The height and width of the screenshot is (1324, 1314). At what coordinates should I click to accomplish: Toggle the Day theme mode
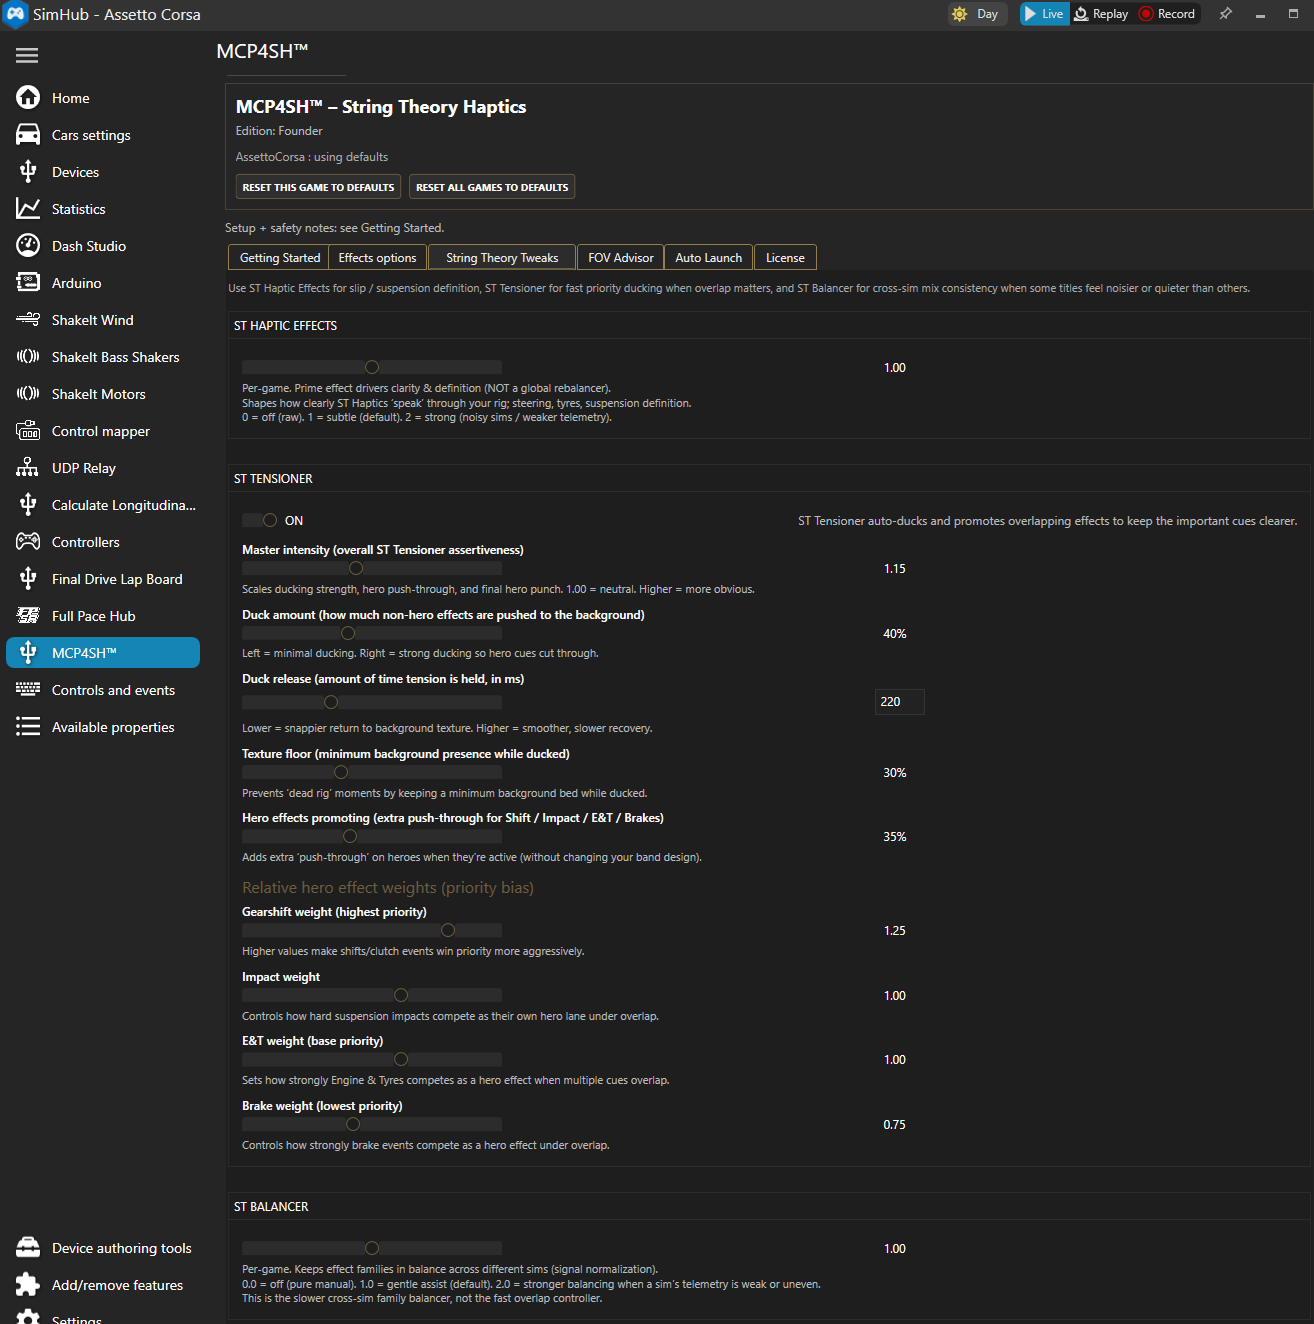point(975,14)
